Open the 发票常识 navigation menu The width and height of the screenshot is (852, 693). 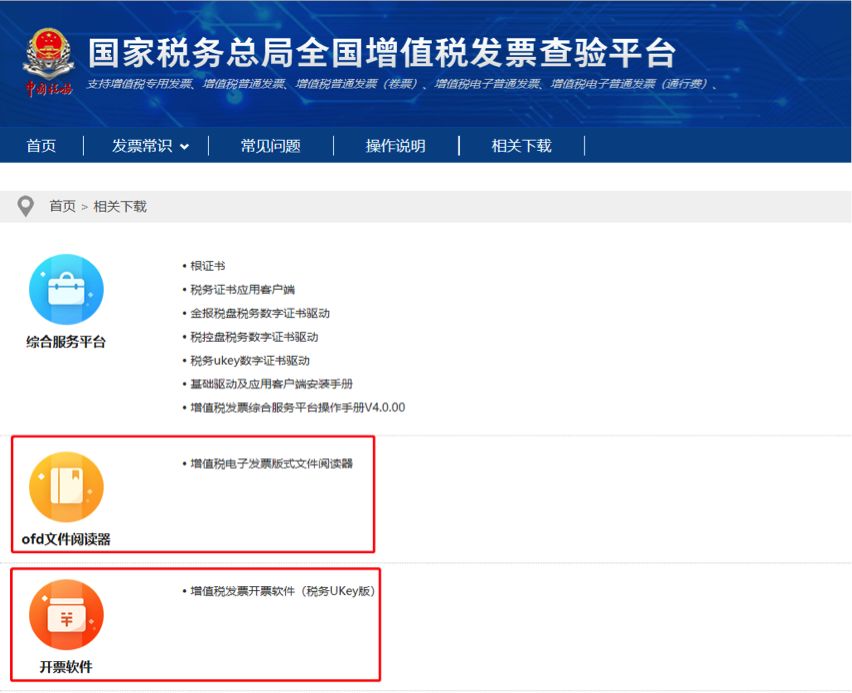coord(142,146)
